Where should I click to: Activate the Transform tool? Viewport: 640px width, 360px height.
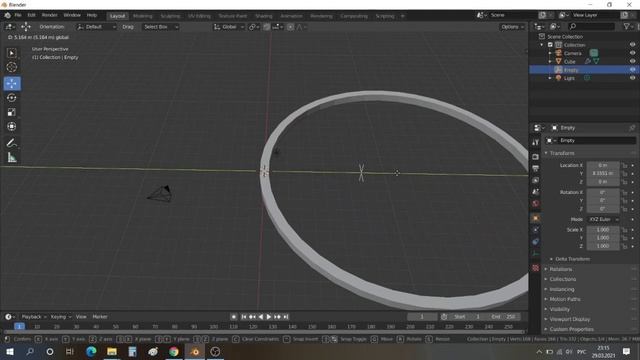pyautogui.click(x=11, y=127)
